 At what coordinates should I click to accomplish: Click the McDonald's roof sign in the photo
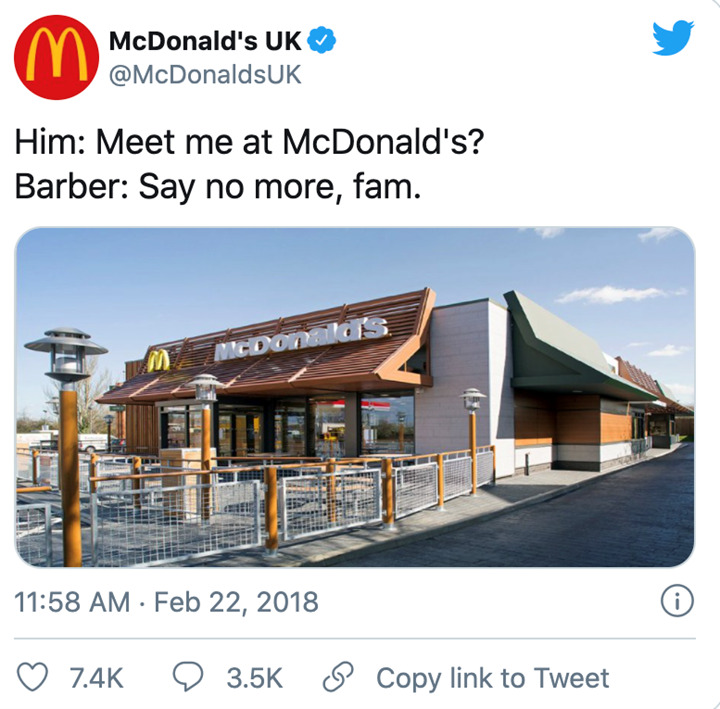(x=301, y=339)
